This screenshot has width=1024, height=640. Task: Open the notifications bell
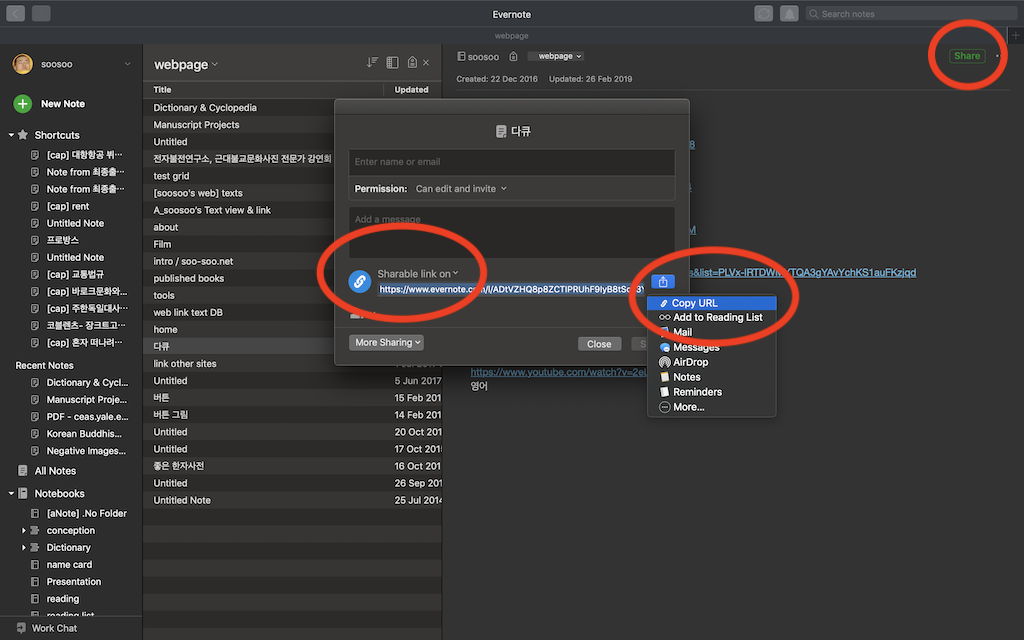(789, 13)
